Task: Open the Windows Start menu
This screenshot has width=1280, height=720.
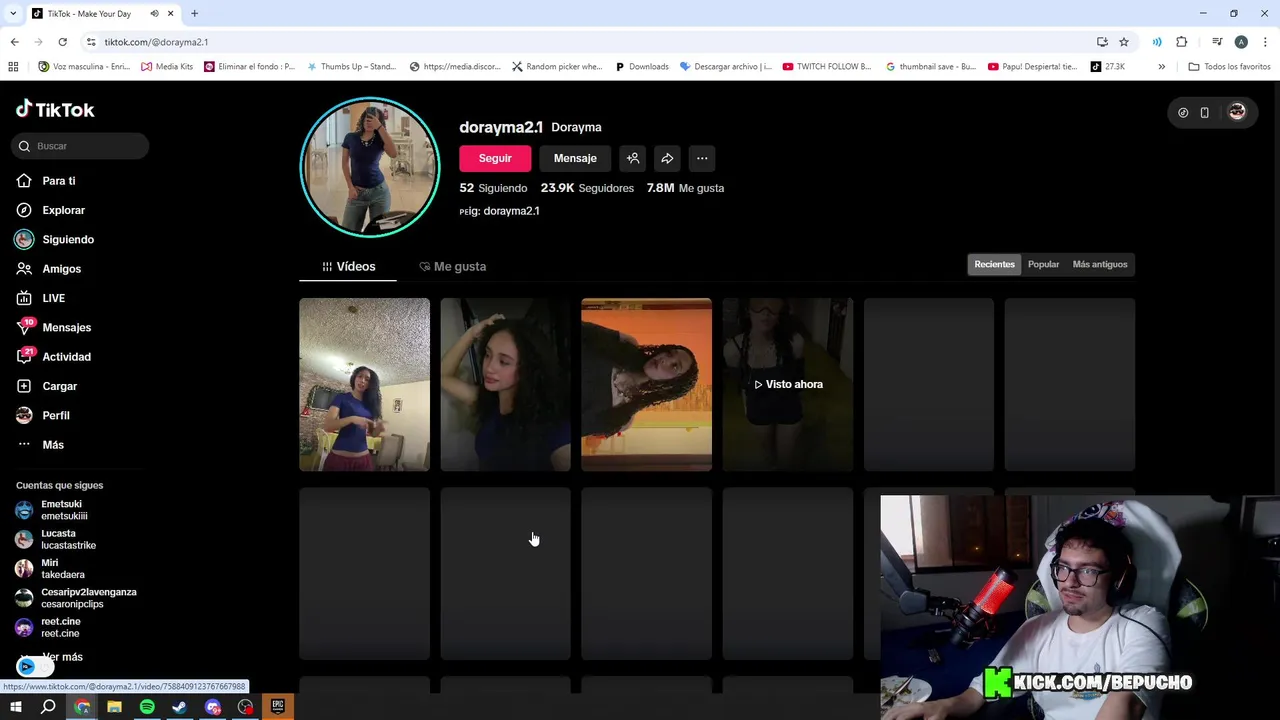Action: coord(16,707)
